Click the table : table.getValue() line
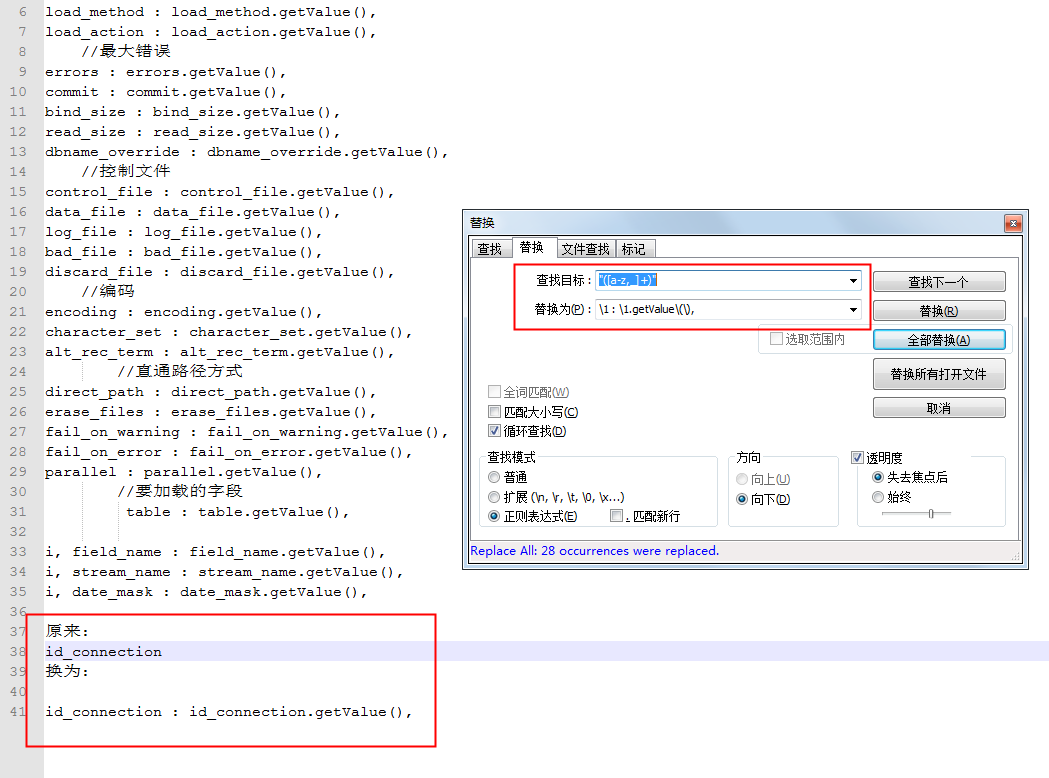1049x778 pixels. pyautogui.click(x=237, y=512)
